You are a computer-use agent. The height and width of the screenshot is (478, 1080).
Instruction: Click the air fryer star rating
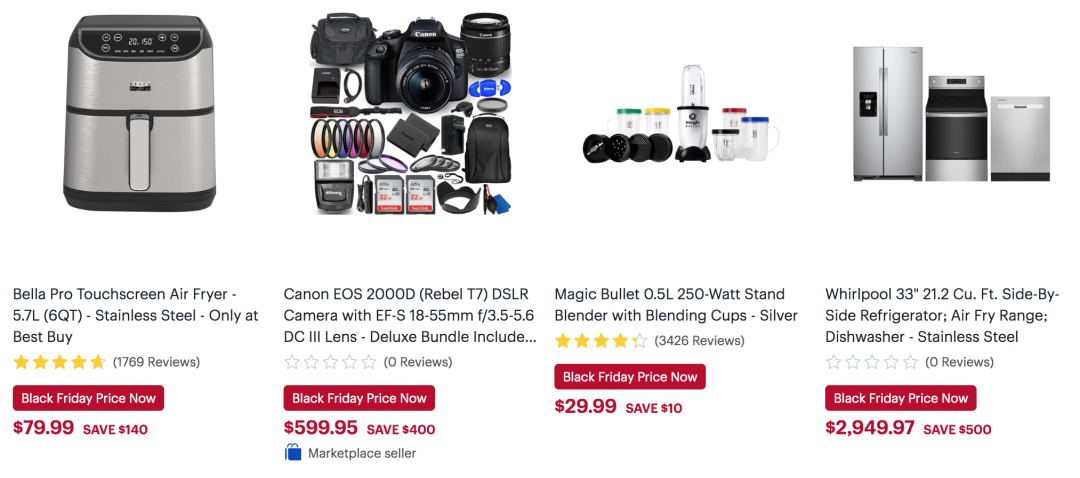click(x=59, y=362)
